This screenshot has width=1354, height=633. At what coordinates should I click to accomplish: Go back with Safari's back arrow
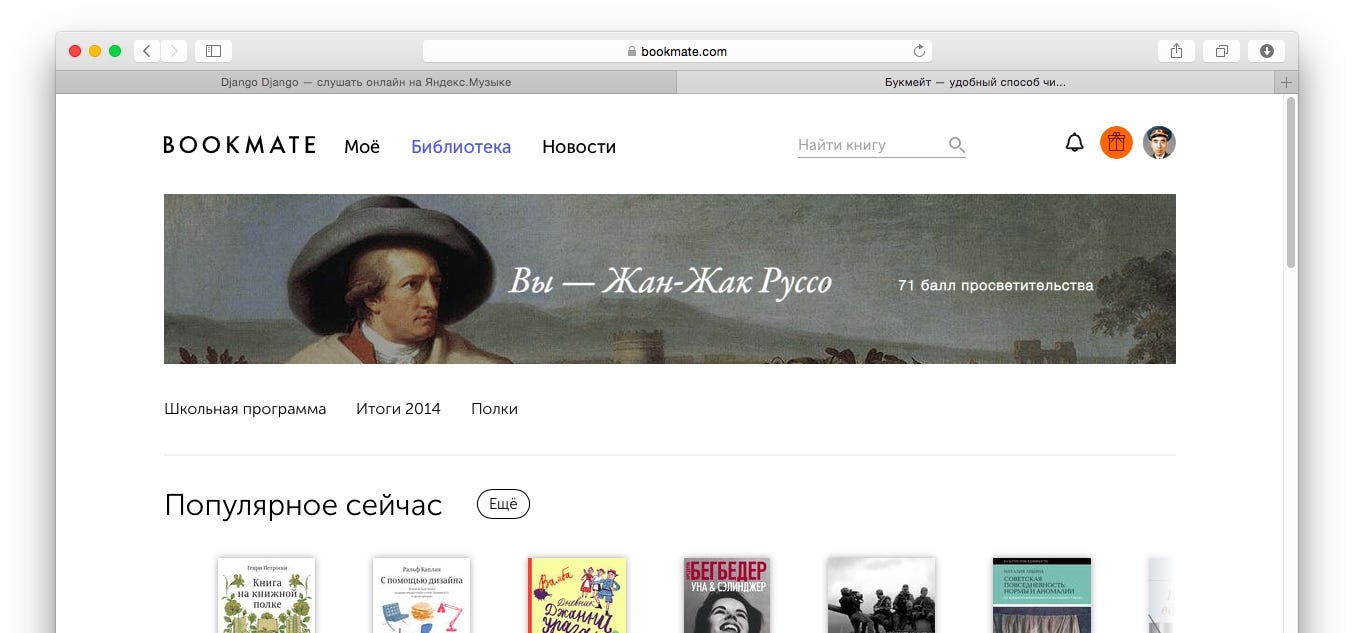click(x=147, y=51)
